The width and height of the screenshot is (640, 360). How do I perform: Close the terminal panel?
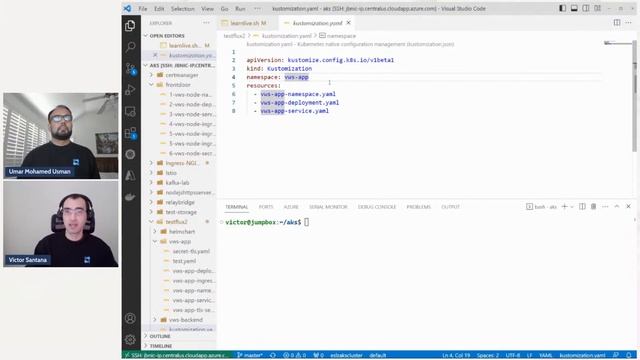629,207
